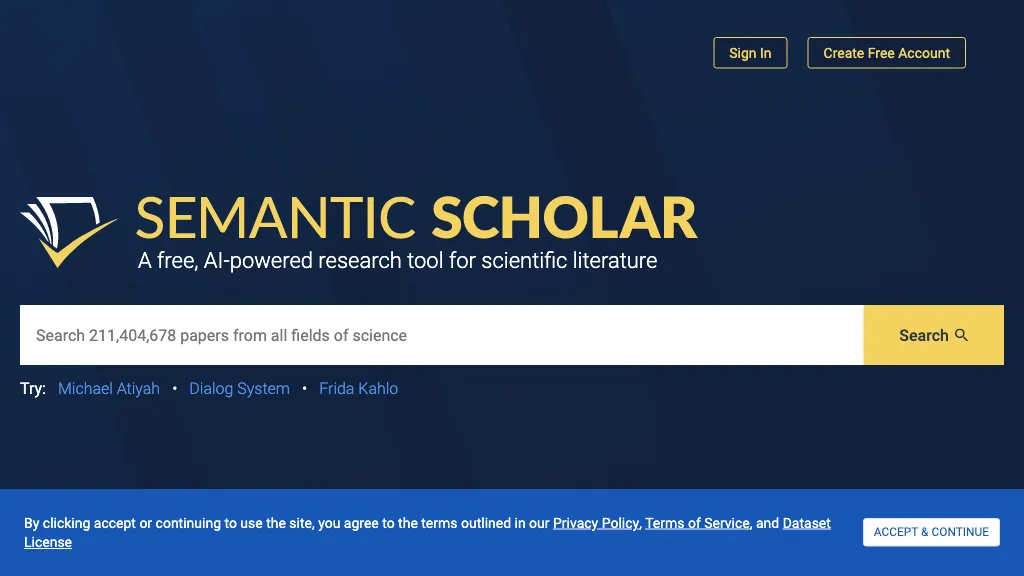Open the Sign In page

click(750, 53)
